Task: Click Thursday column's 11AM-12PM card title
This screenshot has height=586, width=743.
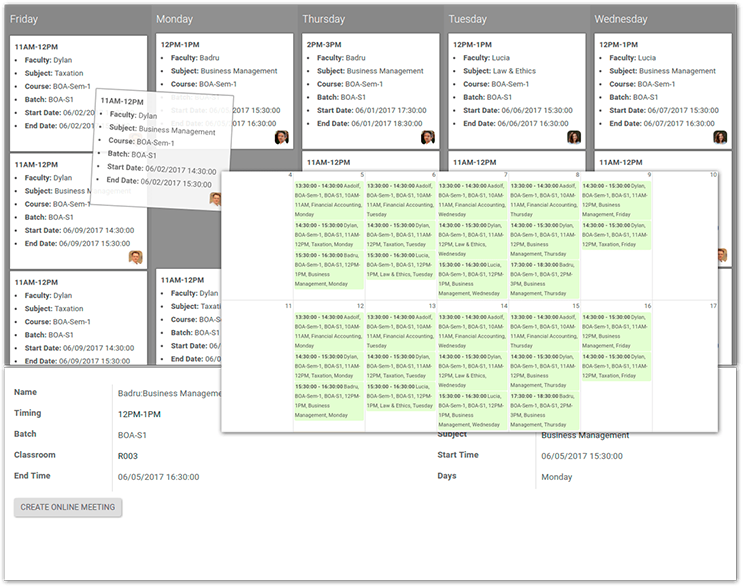Action: click(x=328, y=162)
